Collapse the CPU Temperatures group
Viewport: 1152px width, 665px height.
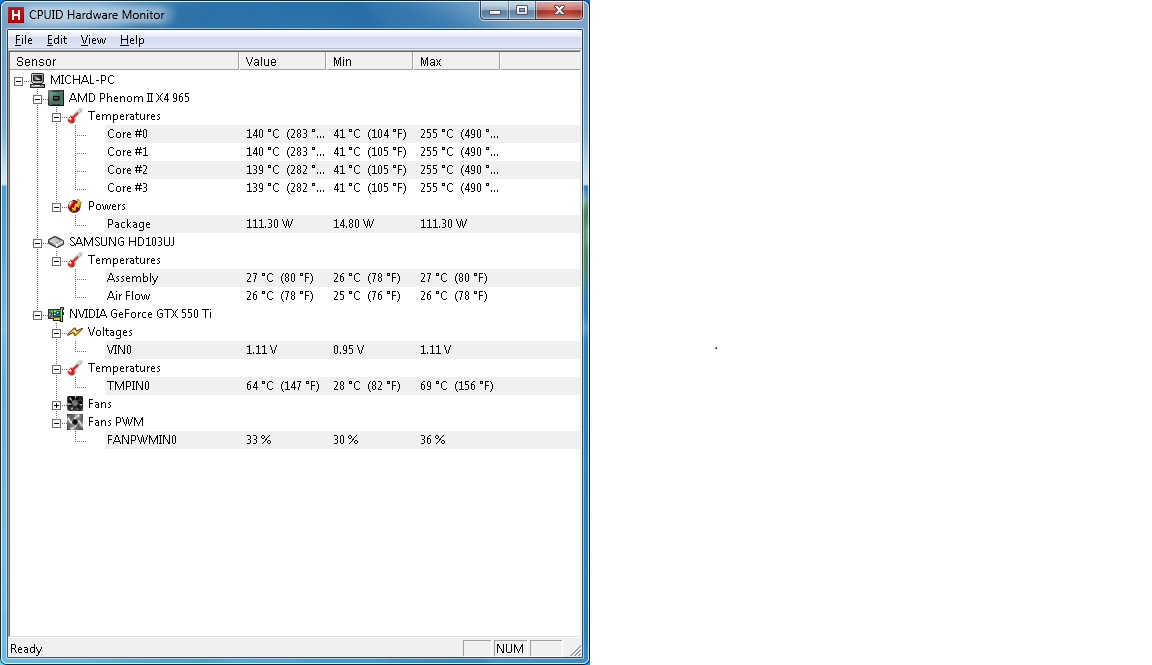pos(57,117)
